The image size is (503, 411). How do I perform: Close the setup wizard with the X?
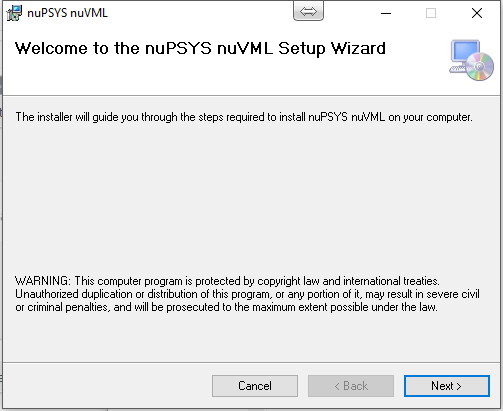click(x=477, y=13)
